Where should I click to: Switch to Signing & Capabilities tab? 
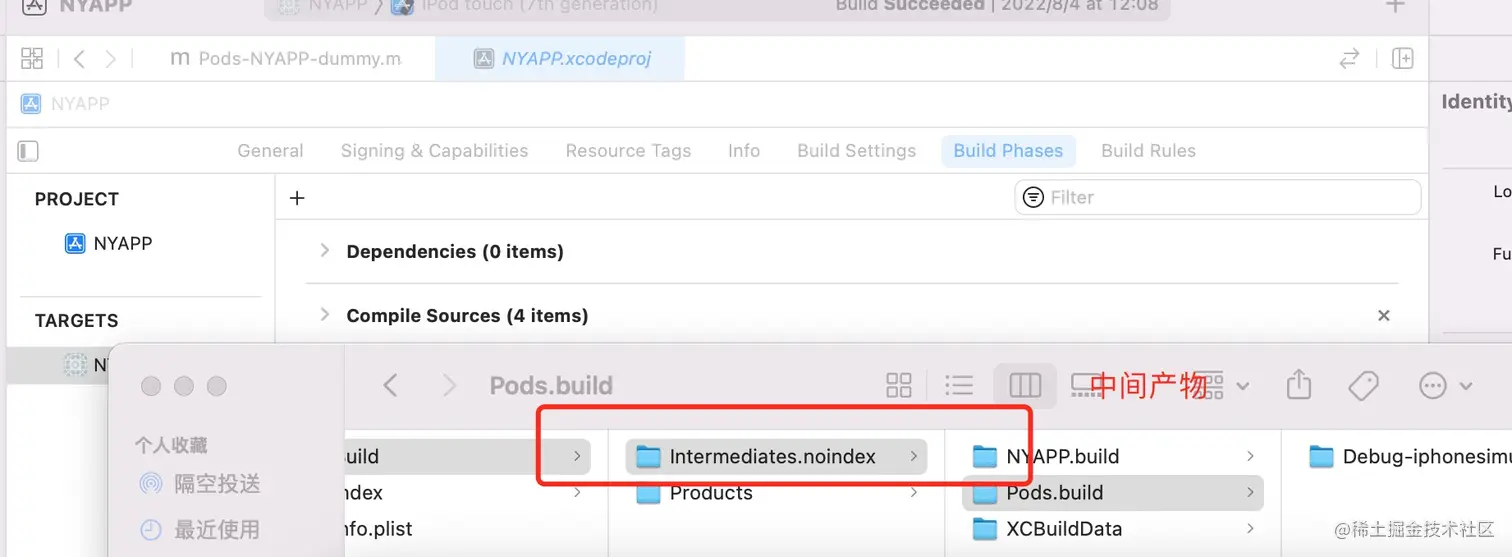coord(434,151)
